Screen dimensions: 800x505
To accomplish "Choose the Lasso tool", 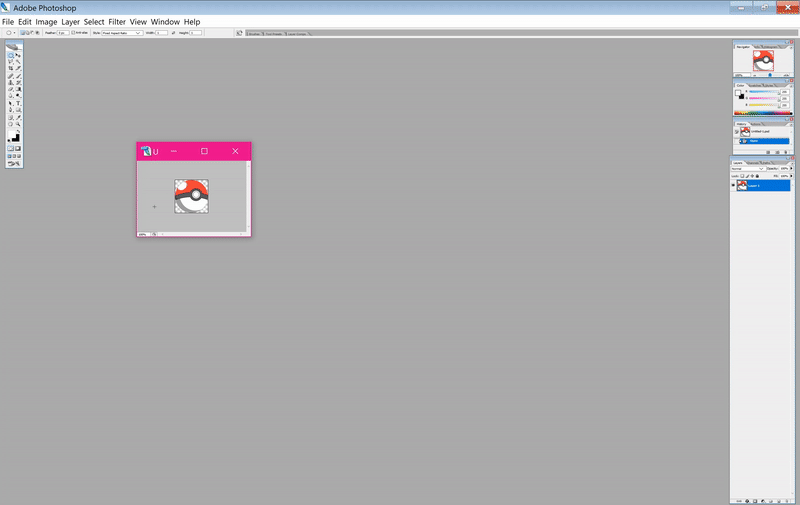I will [10, 61].
